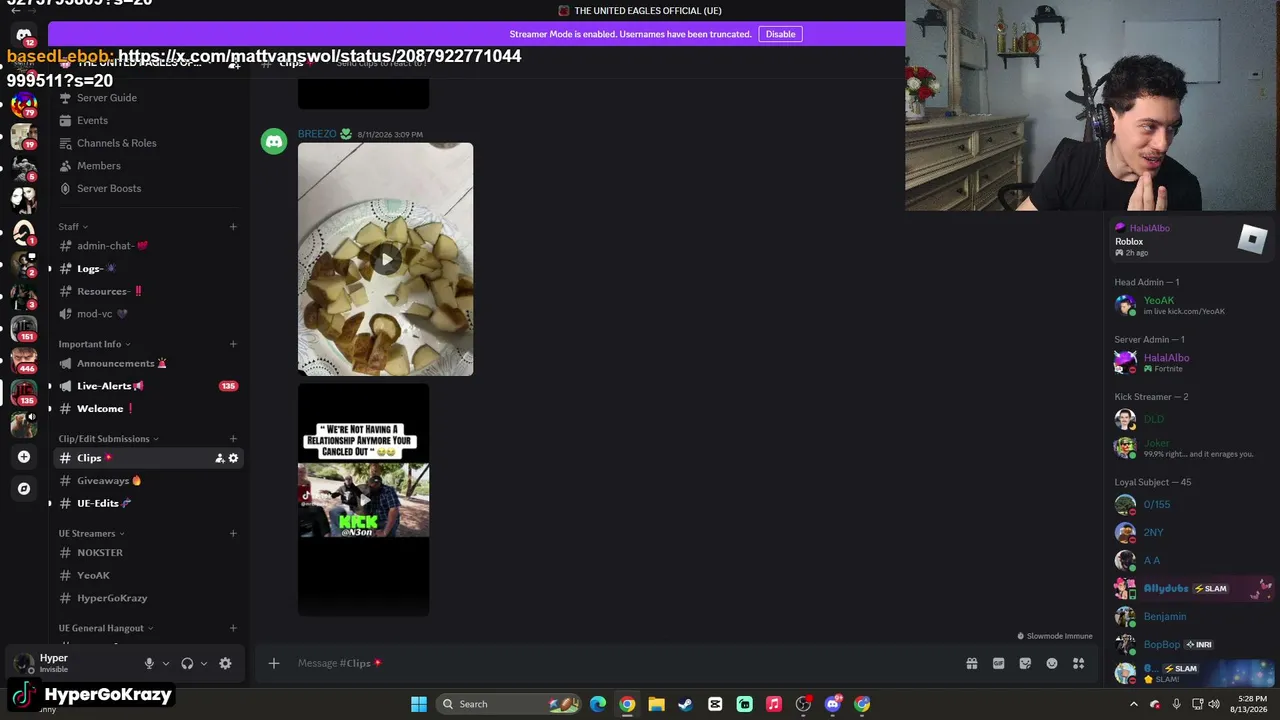Viewport: 1280px width, 720px height.
Task: Create channel in UE Streamers category
Action: click(x=233, y=533)
